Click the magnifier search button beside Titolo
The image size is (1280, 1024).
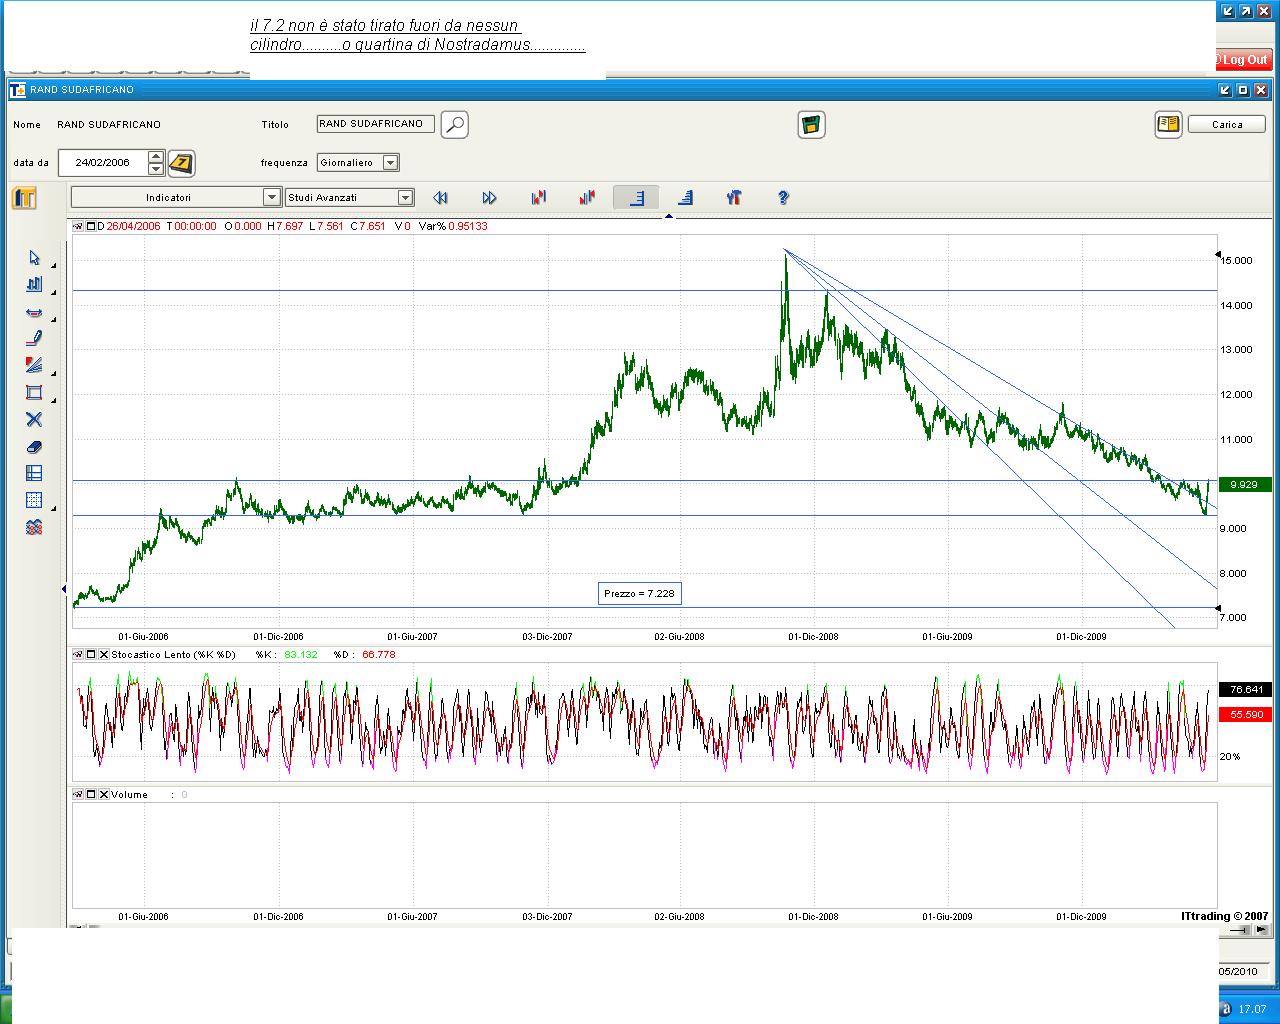point(454,125)
